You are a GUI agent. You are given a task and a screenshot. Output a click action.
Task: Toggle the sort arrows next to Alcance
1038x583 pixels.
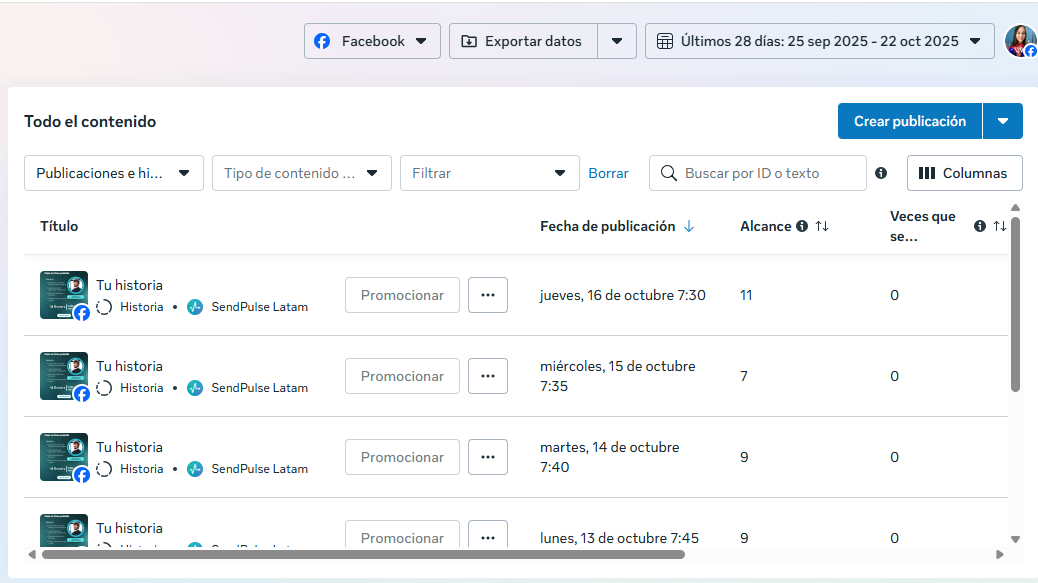821,226
